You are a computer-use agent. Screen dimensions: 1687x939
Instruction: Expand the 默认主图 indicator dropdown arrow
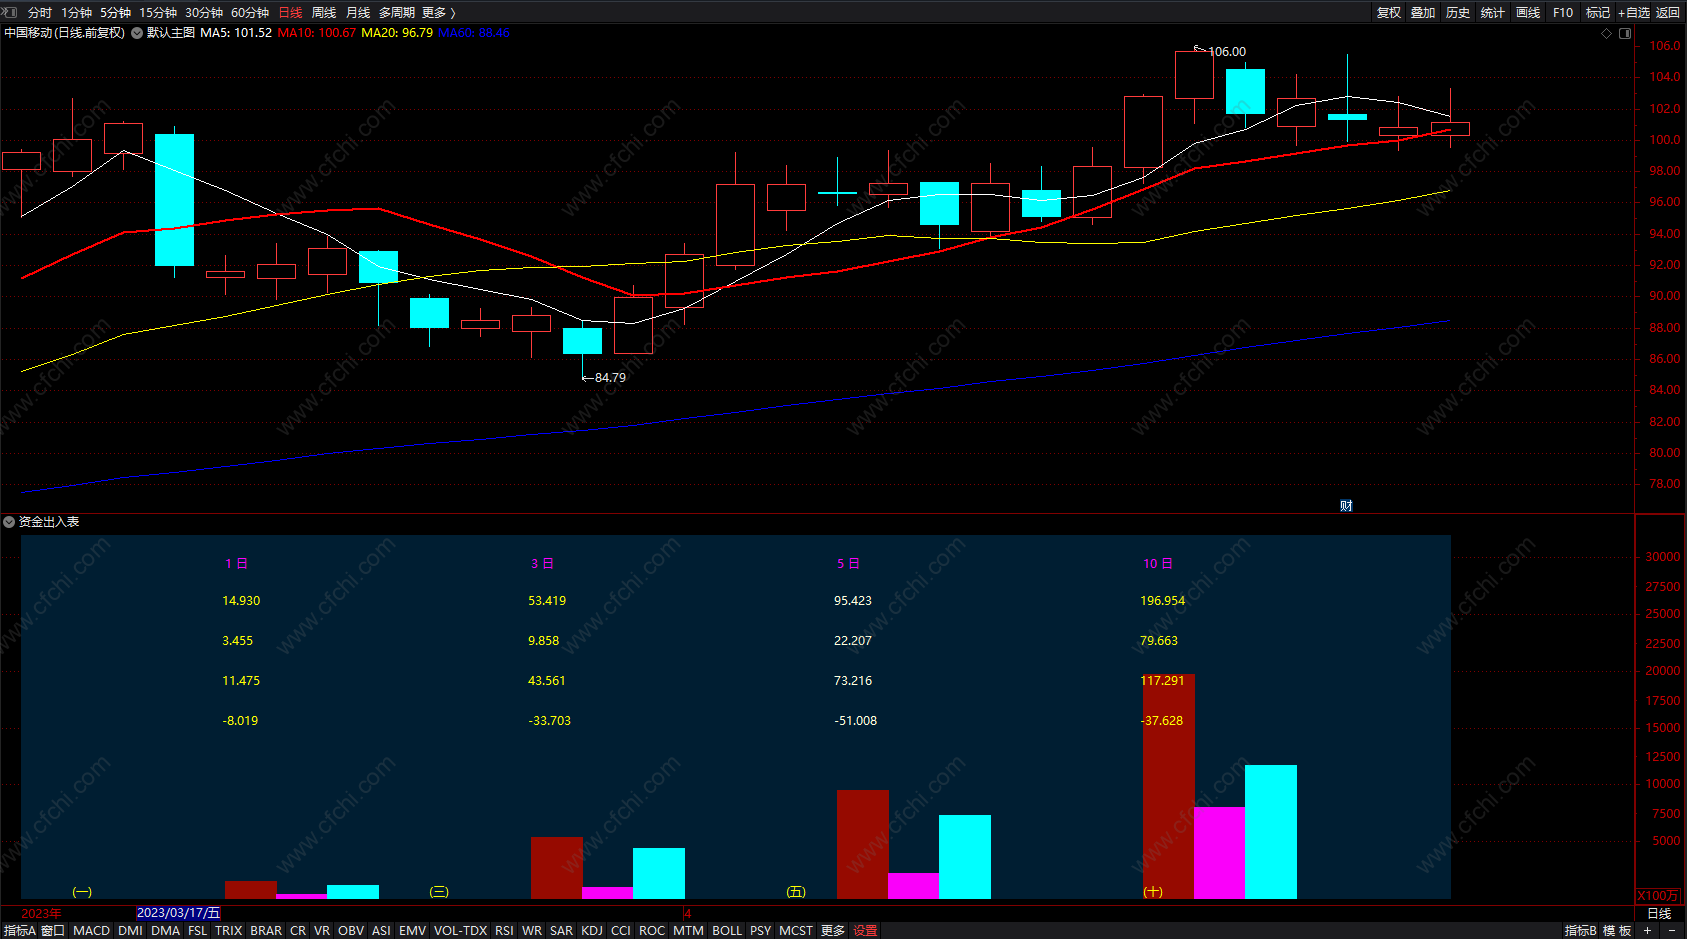tap(137, 33)
